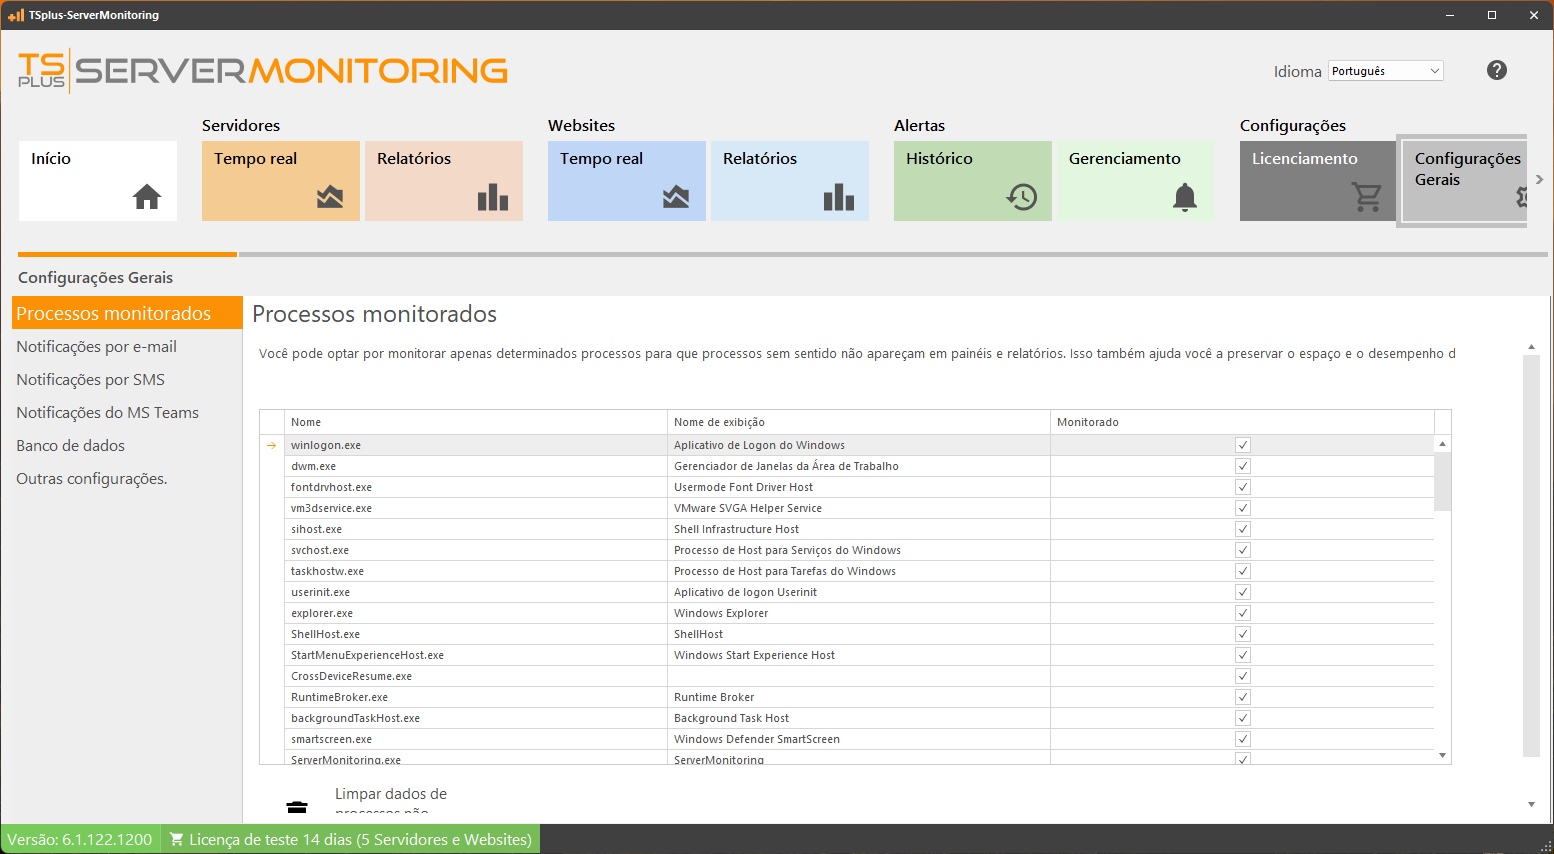1554x854 pixels.
Task: Sort the table by Nome column header
Action: point(476,422)
